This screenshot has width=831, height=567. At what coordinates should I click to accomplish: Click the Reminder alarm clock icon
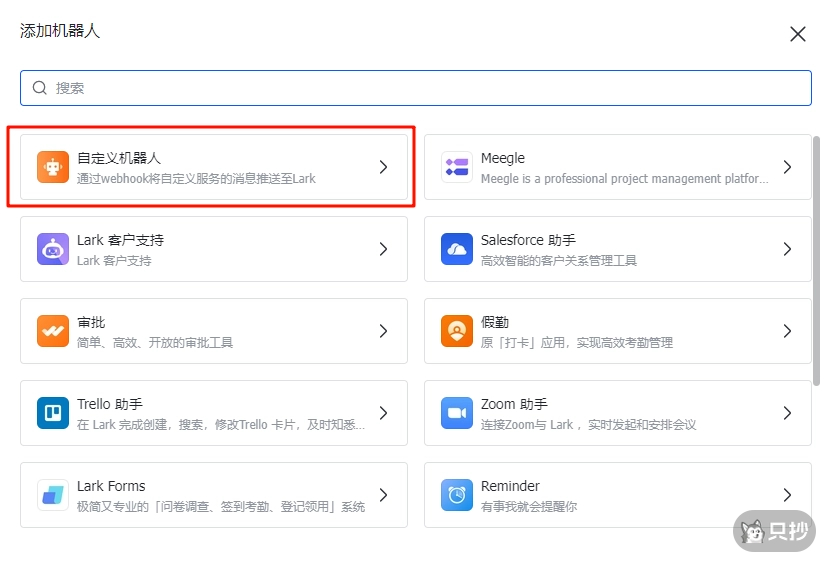(x=457, y=495)
